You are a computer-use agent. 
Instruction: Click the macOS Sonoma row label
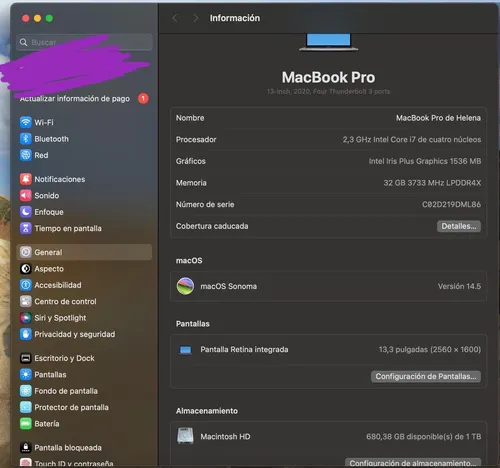pos(228,286)
